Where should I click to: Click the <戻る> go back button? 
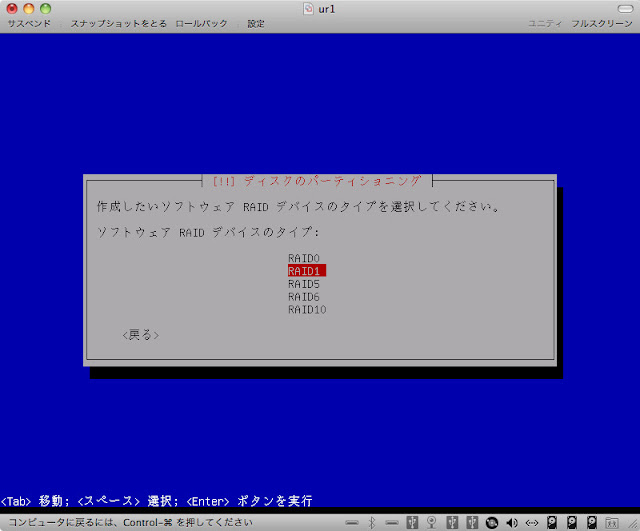[x=140, y=335]
